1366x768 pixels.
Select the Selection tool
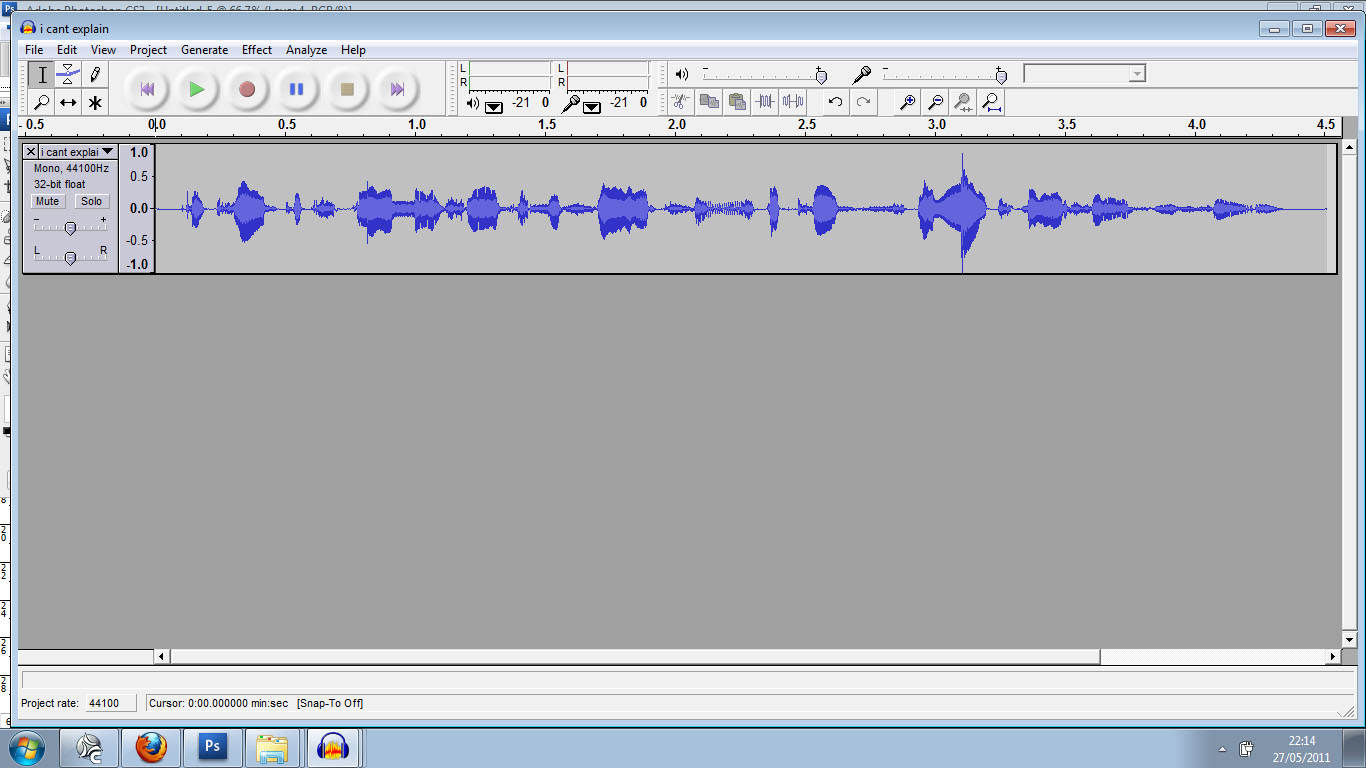40,73
